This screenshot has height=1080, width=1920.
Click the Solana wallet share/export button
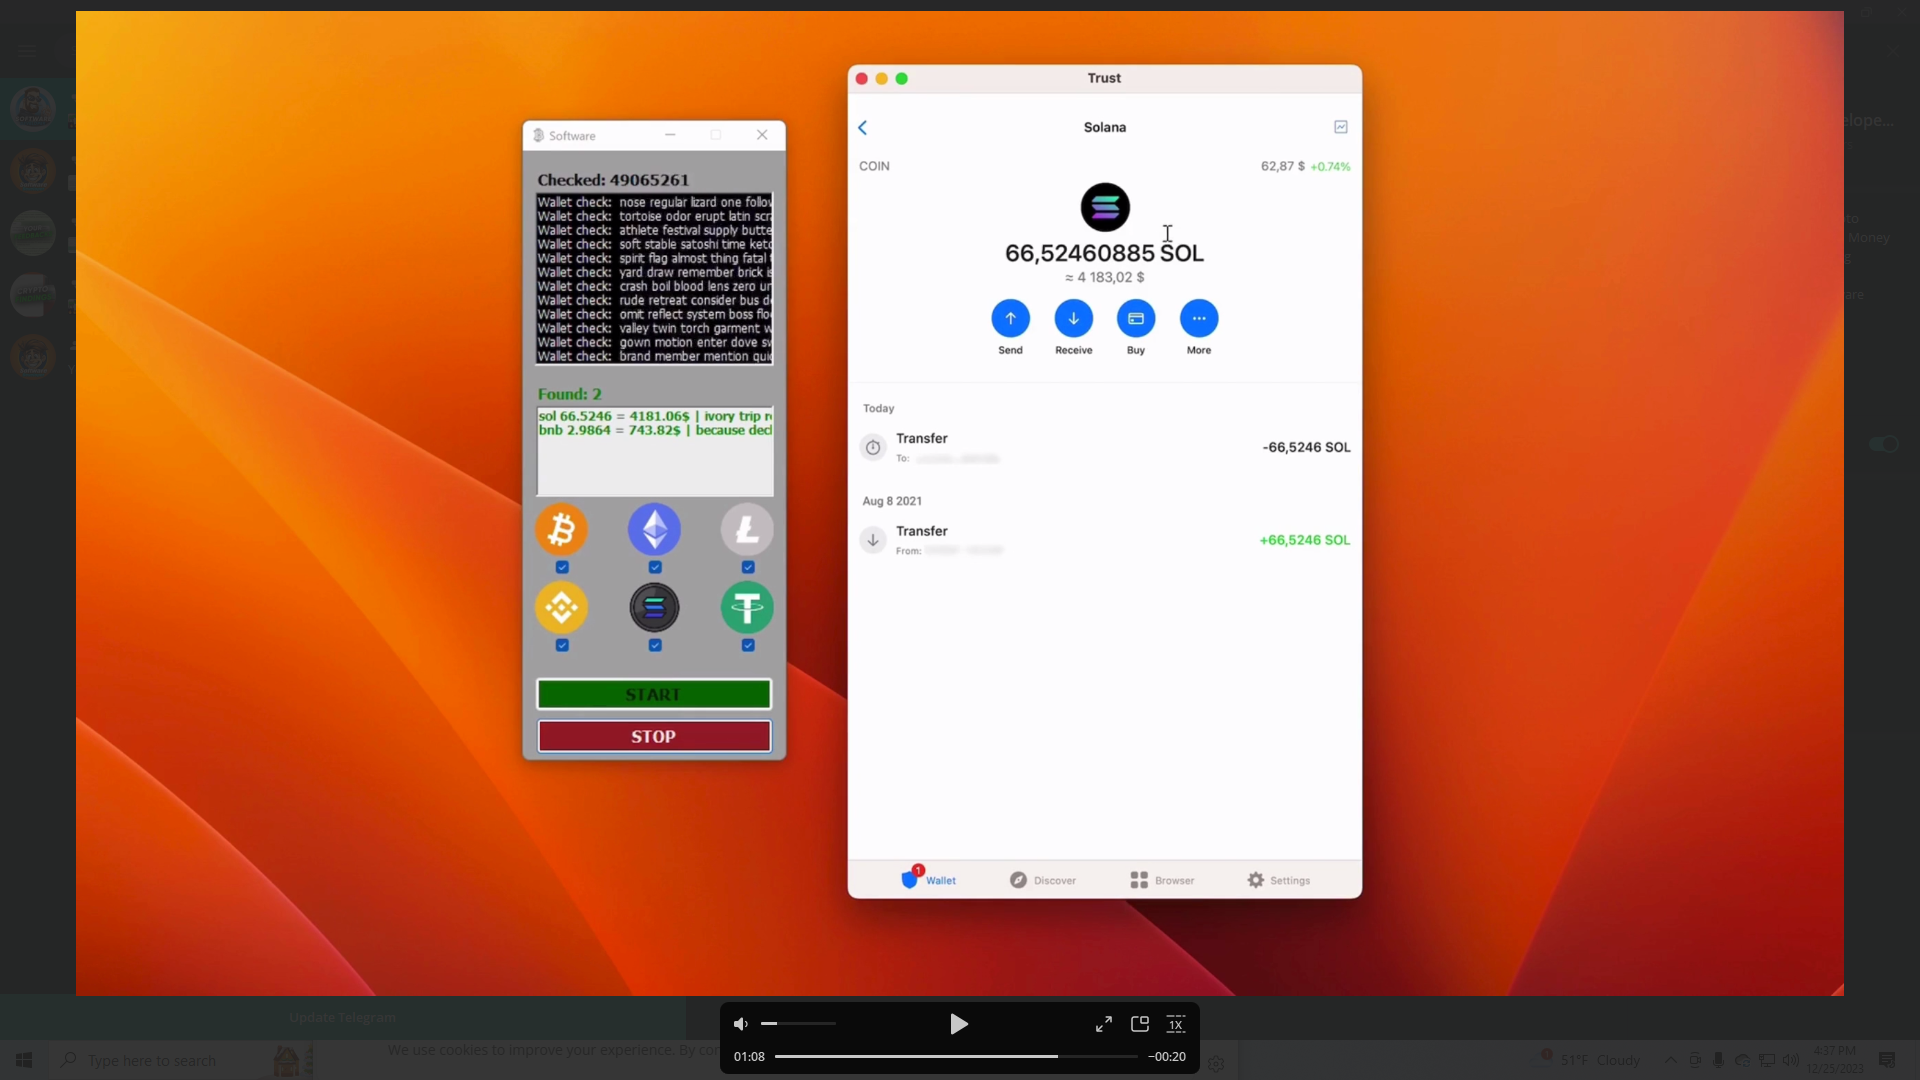point(1341,125)
